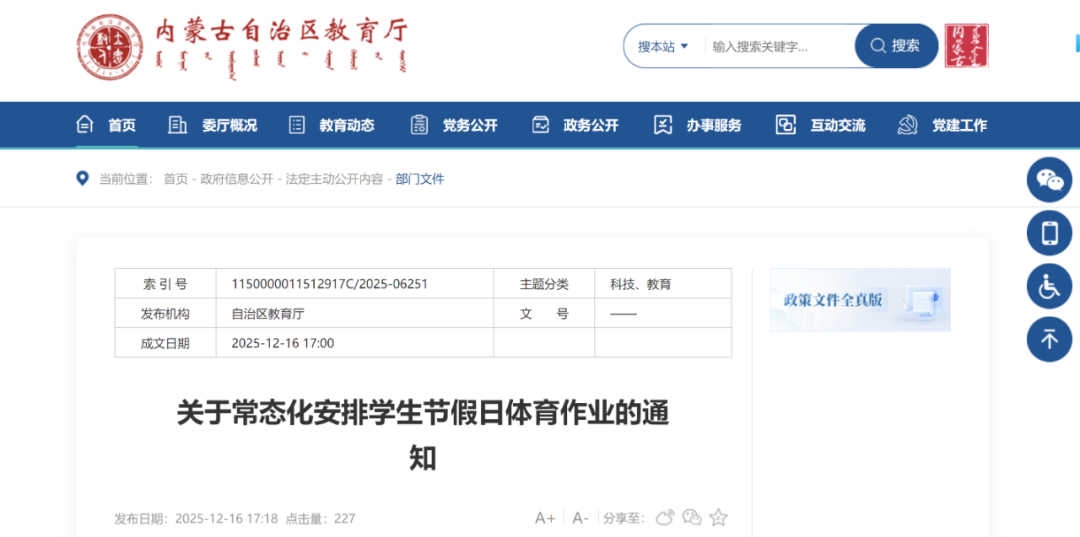Screen dimensions: 1080x537
Task: Decrease font size with A-
Action: click(580, 518)
